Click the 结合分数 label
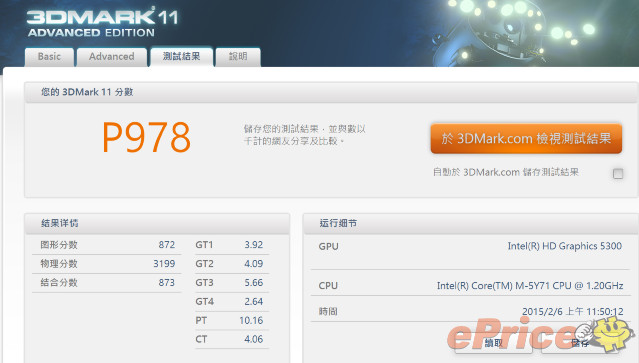Viewport: 639px width, 363px height. (59, 282)
